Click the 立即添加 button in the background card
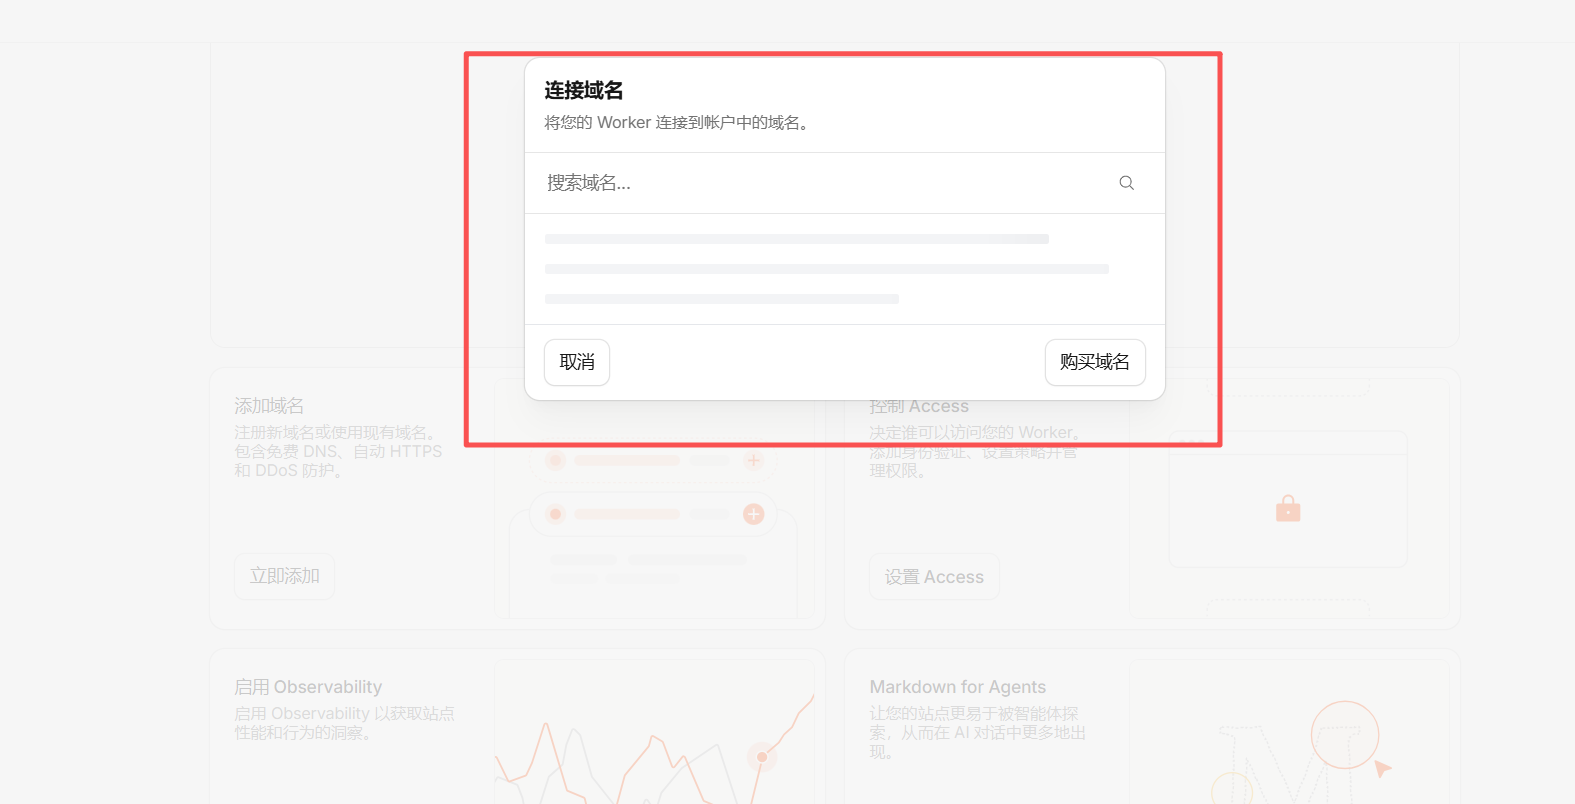Viewport: 1575px width, 804px height. [285, 576]
